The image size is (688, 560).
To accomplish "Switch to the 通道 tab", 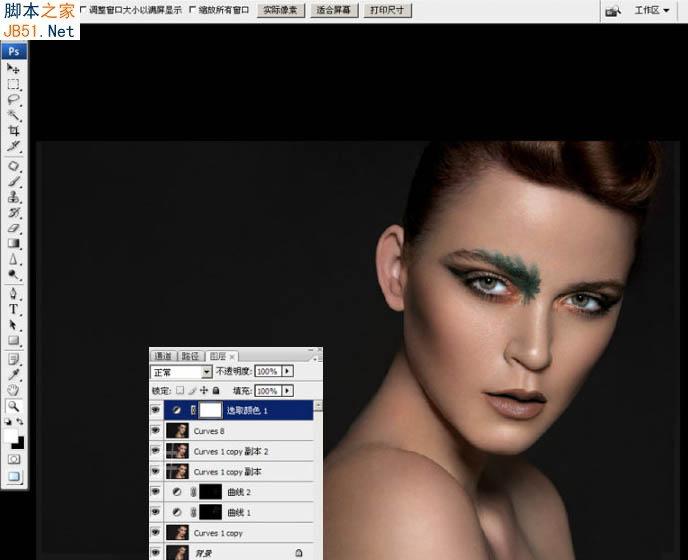I will 163,356.
